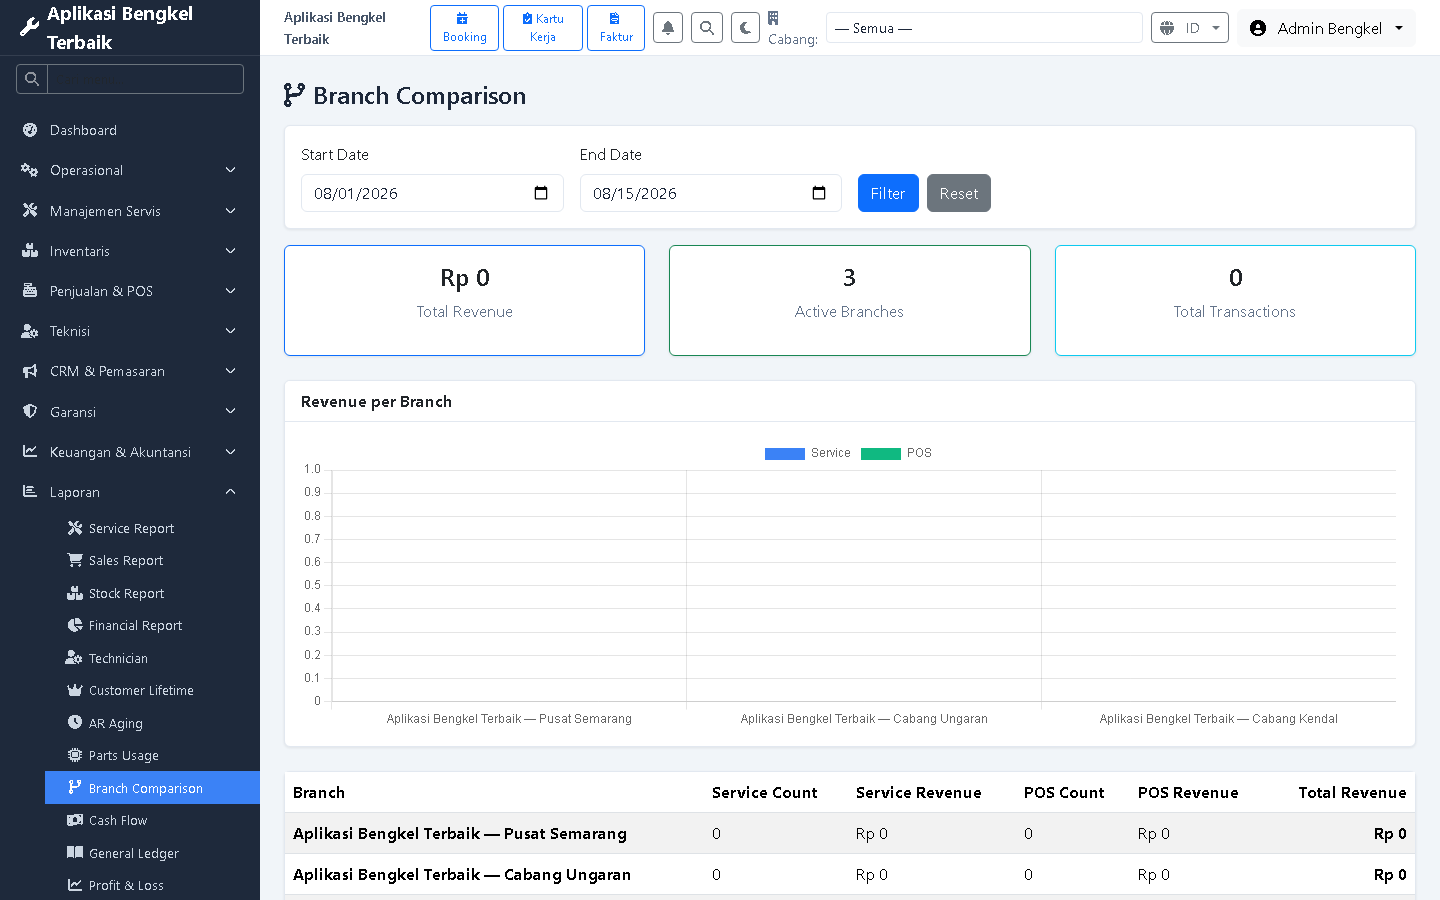The height and width of the screenshot is (900, 1440).
Task: Click the Faktur button
Action: pos(616,28)
